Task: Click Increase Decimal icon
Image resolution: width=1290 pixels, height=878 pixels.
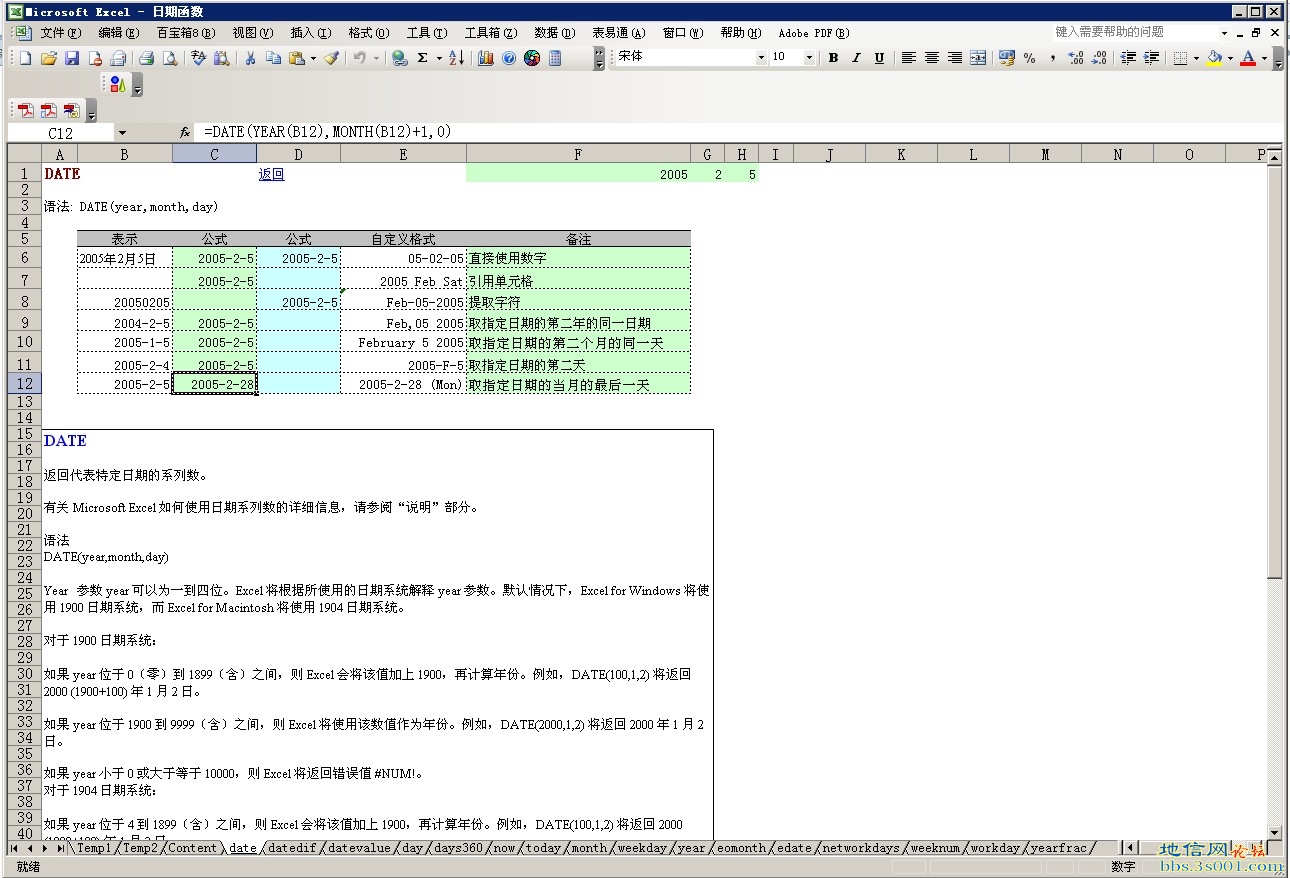Action: (x=1076, y=58)
